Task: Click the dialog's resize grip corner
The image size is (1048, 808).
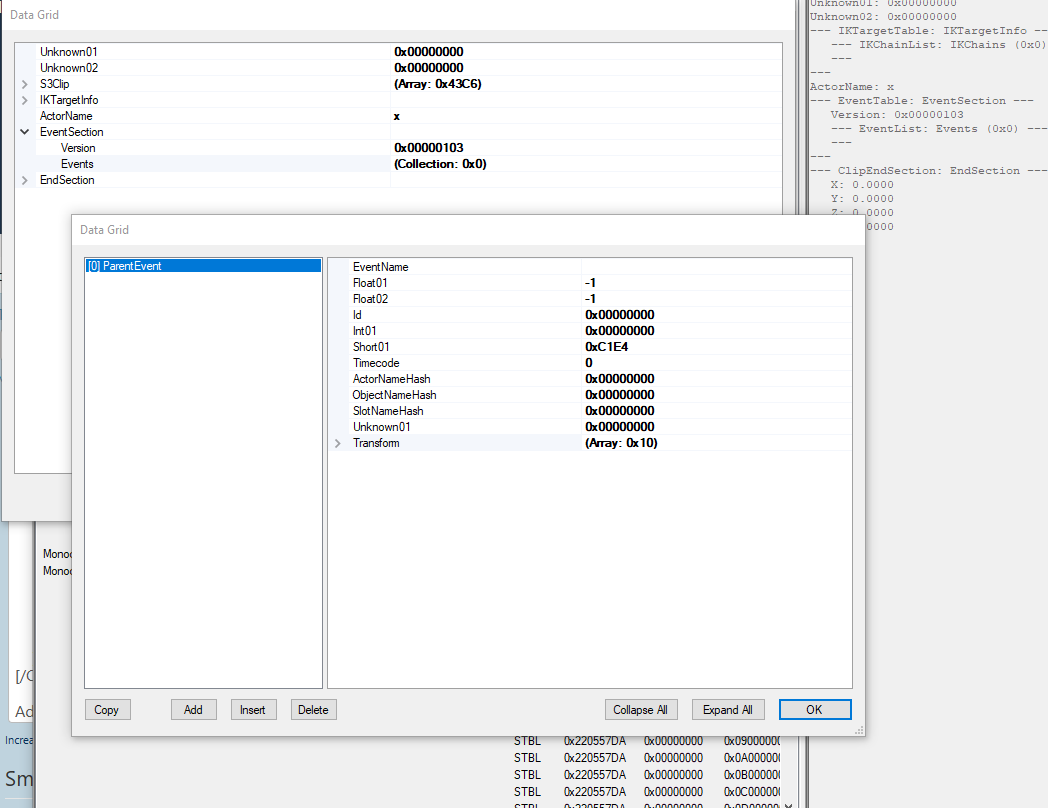Action: 859,731
